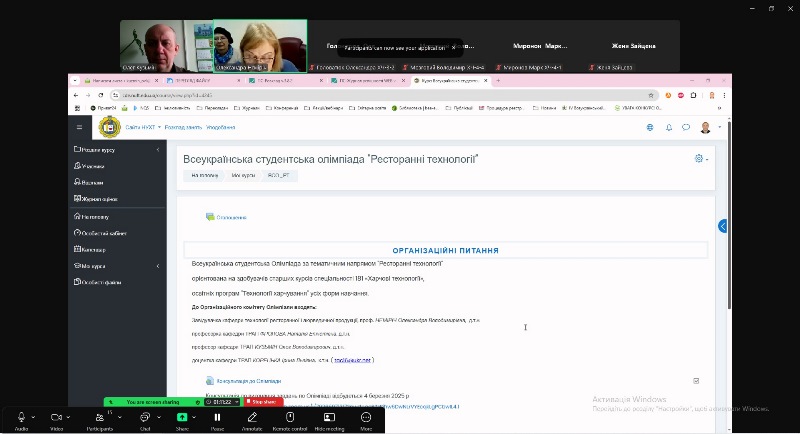Switch to the second browser tab
This screenshot has height=434, width=800.
click(204, 81)
